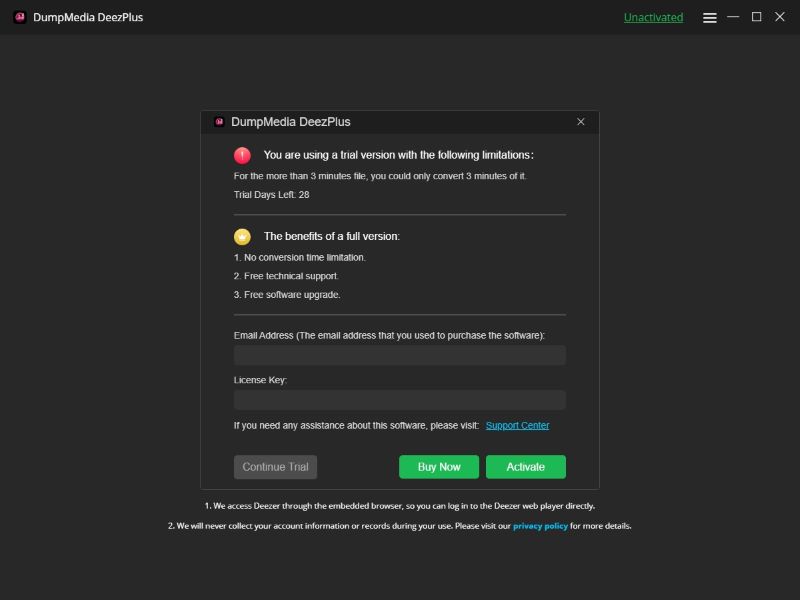Viewport: 800px width, 600px height.
Task: Close the main DumpMedia DeezPlus window
Action: point(780,17)
